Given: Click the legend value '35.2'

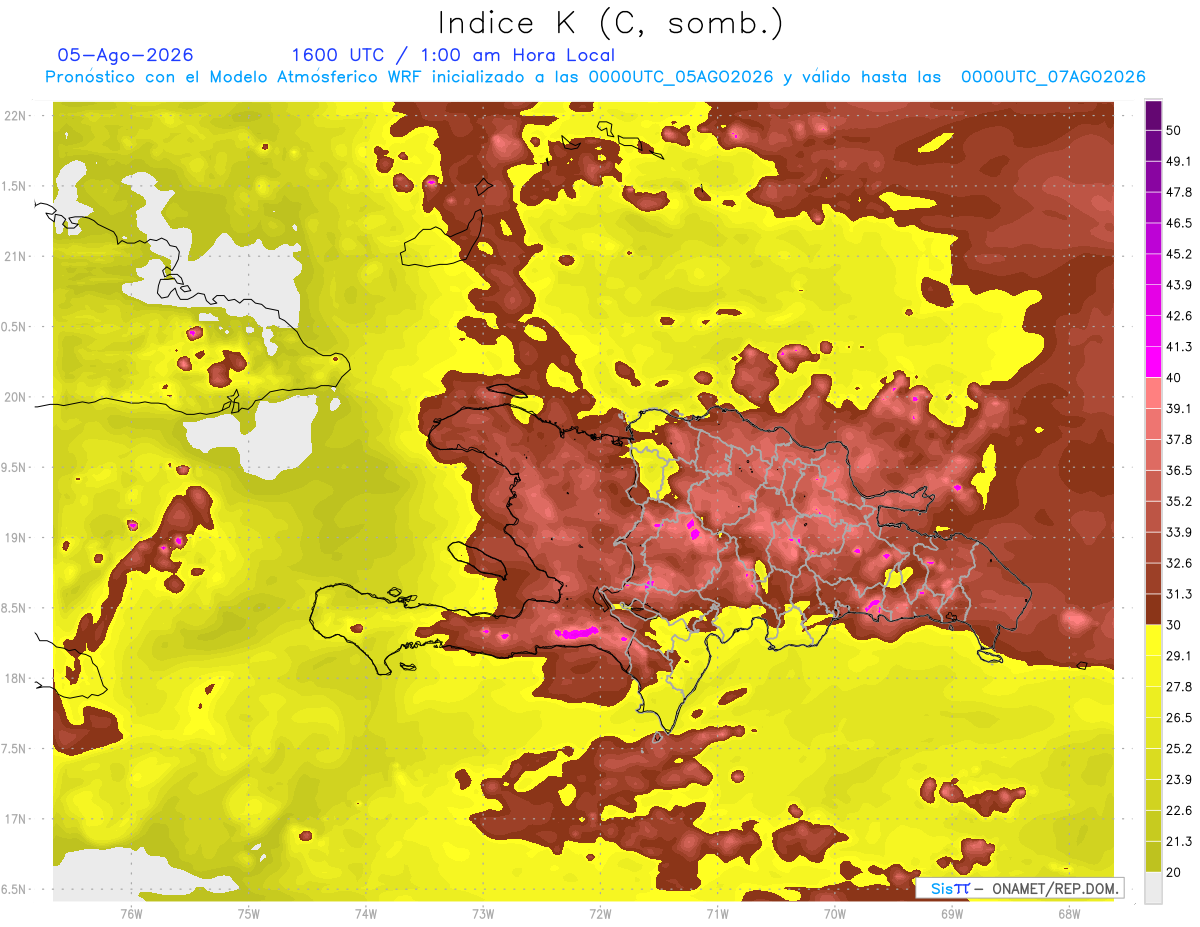Looking at the screenshot, I should click(x=1179, y=501).
